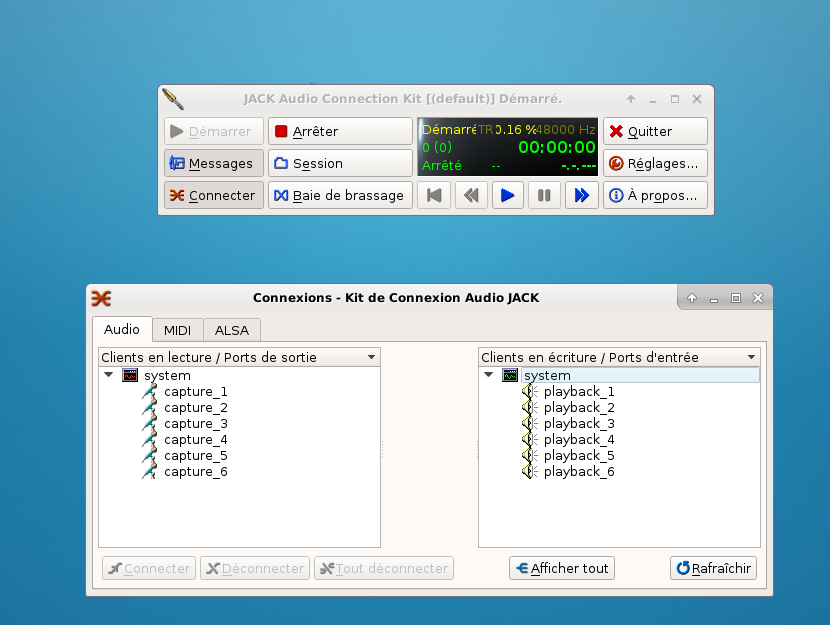Click the Déconnecter button
Image resolution: width=830 pixels, height=625 pixels.
[x=255, y=568]
